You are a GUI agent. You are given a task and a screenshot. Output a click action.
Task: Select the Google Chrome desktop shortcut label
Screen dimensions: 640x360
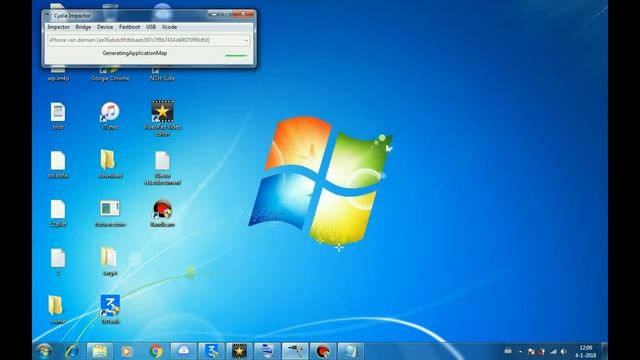pyautogui.click(x=110, y=78)
